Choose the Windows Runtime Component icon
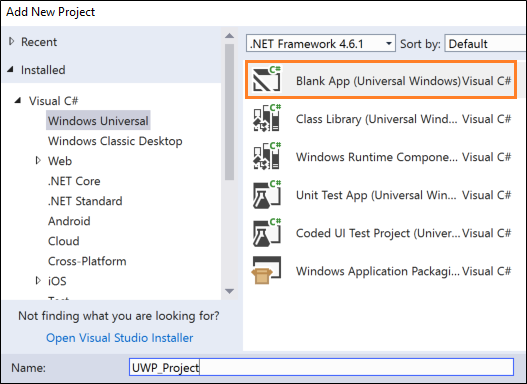This screenshot has height=384, width=527. tap(267, 156)
